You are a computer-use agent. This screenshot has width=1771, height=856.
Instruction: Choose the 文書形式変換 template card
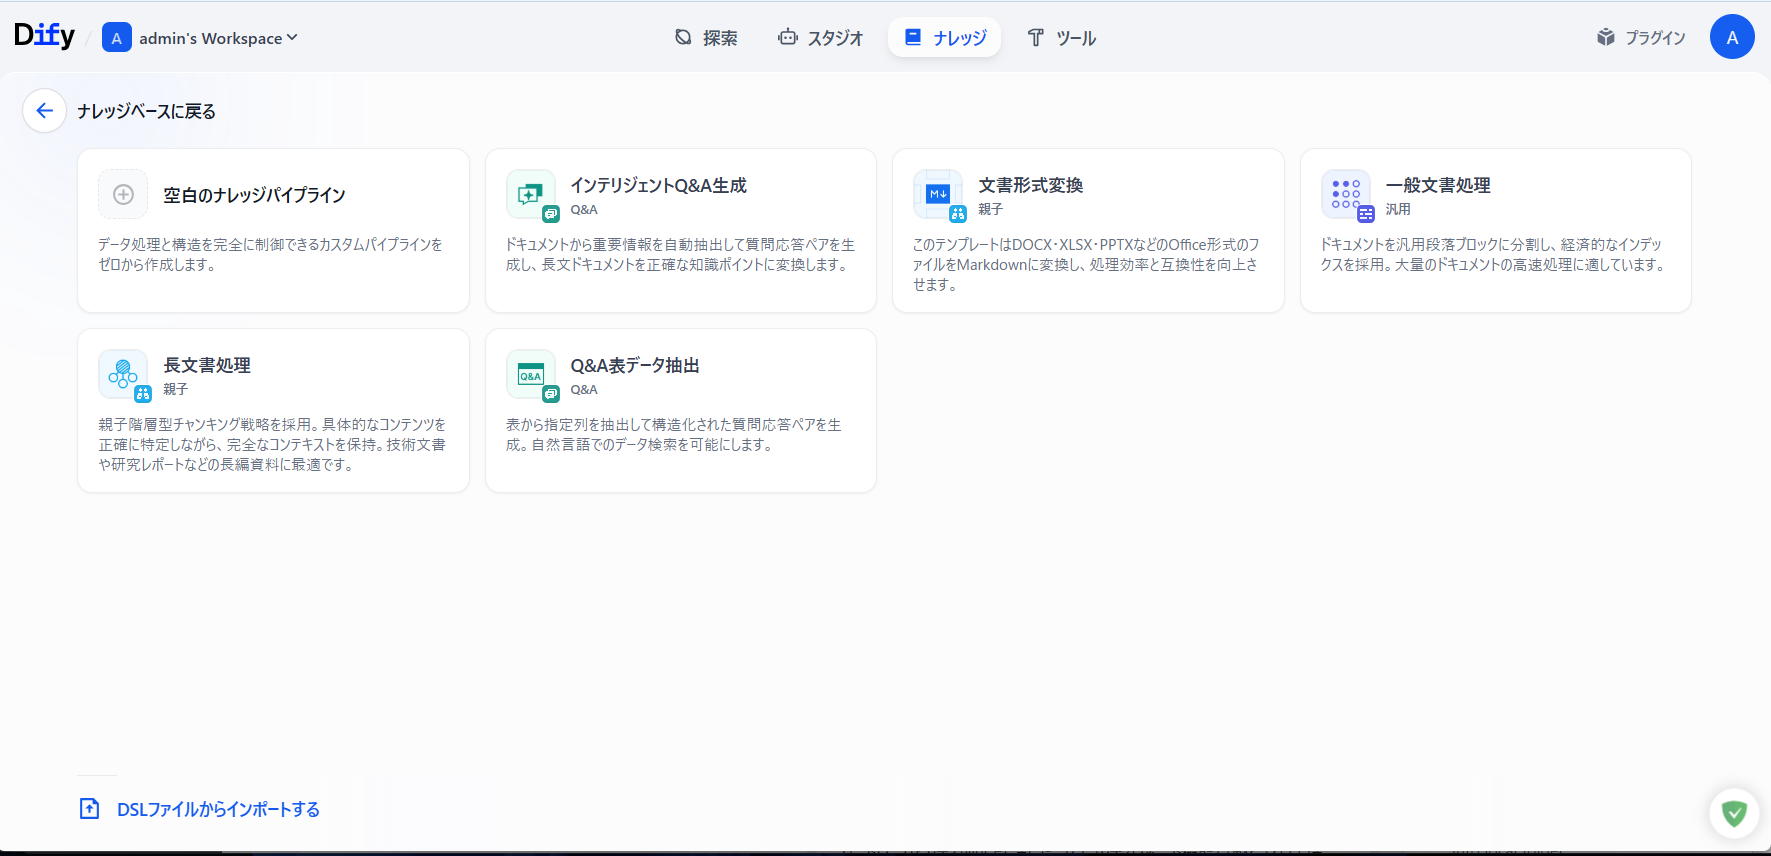click(x=1088, y=231)
